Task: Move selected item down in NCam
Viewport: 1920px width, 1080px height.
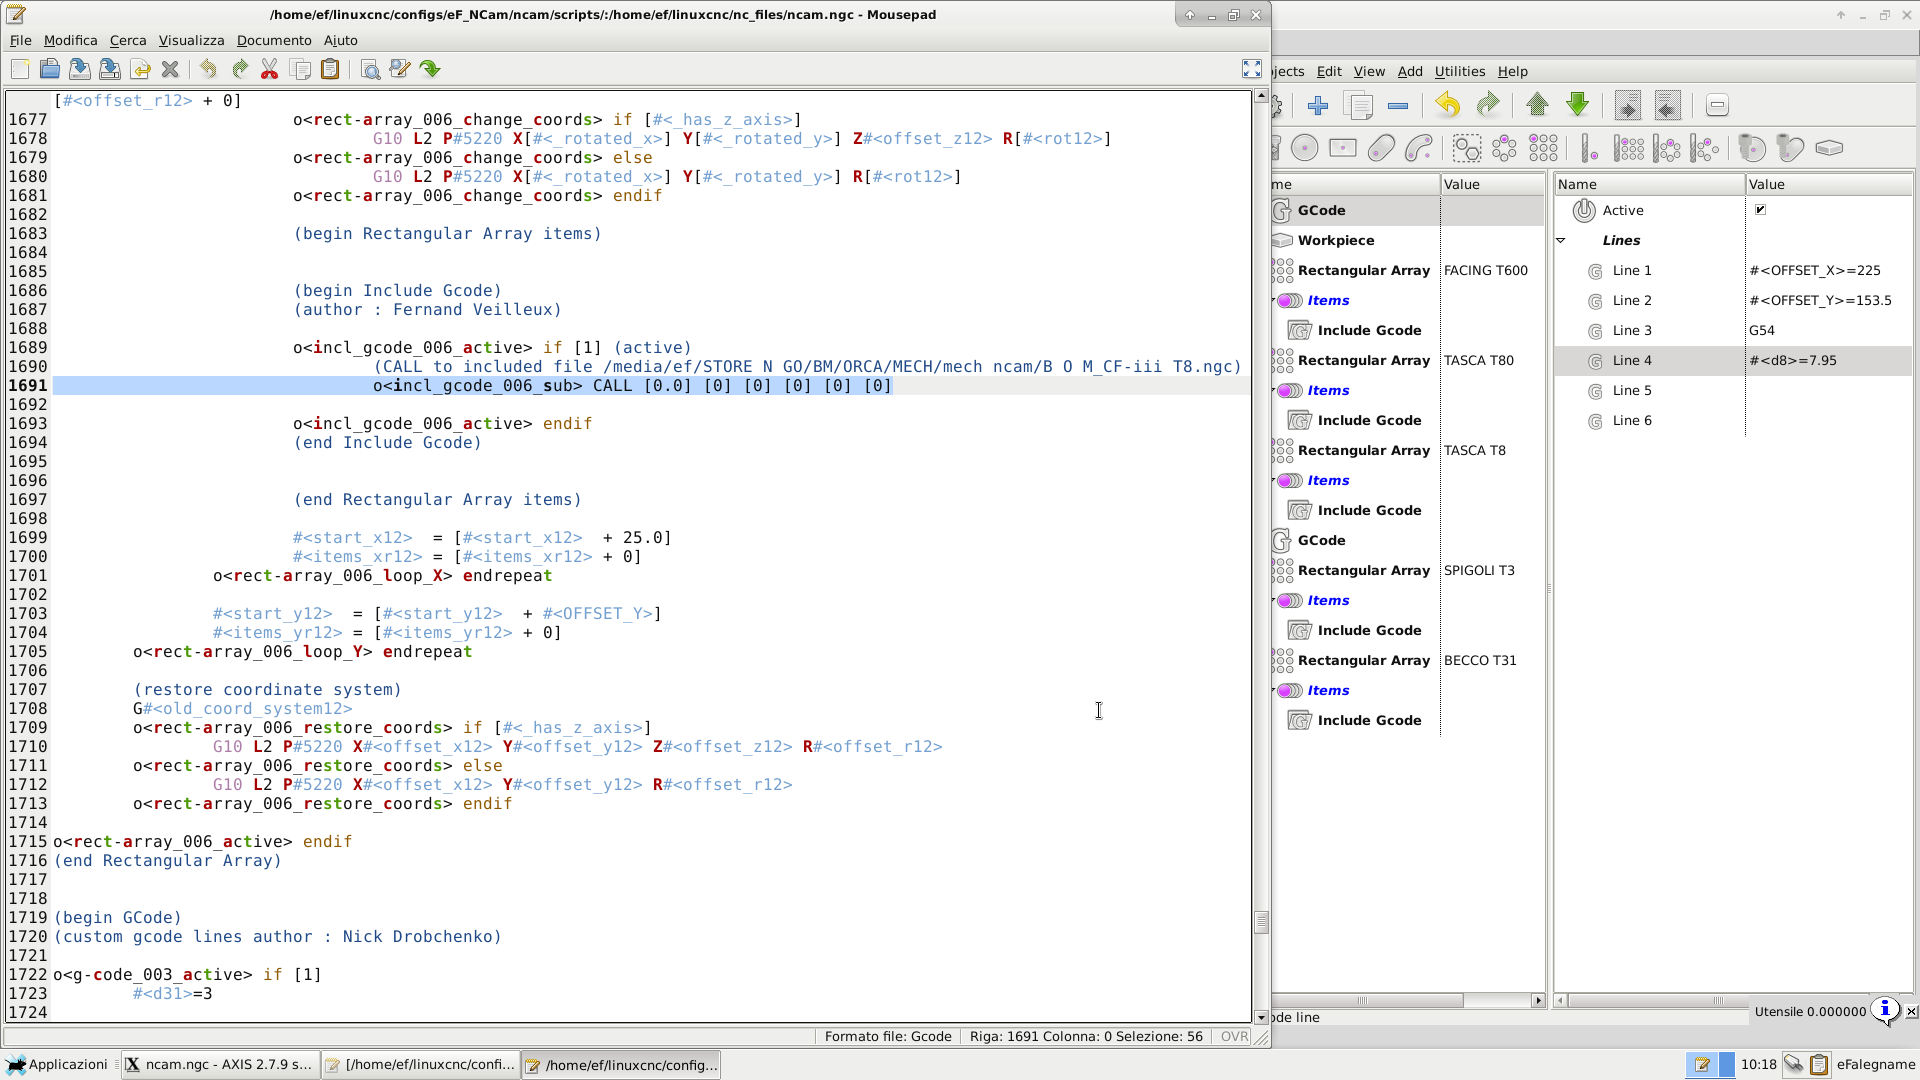Action: coord(1577,105)
